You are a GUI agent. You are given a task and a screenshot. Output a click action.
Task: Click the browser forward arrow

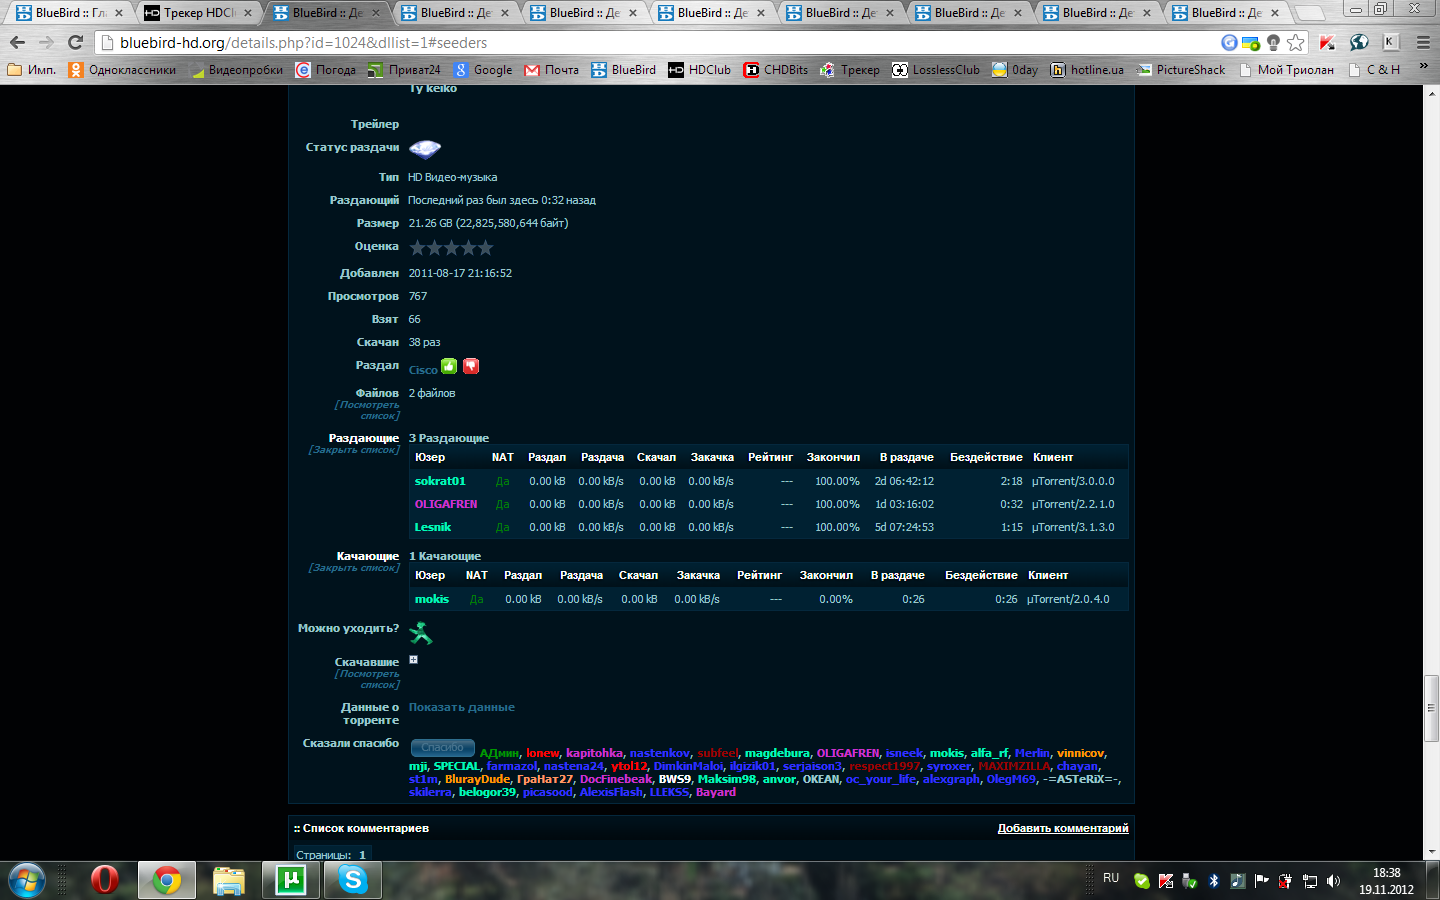click(x=46, y=43)
